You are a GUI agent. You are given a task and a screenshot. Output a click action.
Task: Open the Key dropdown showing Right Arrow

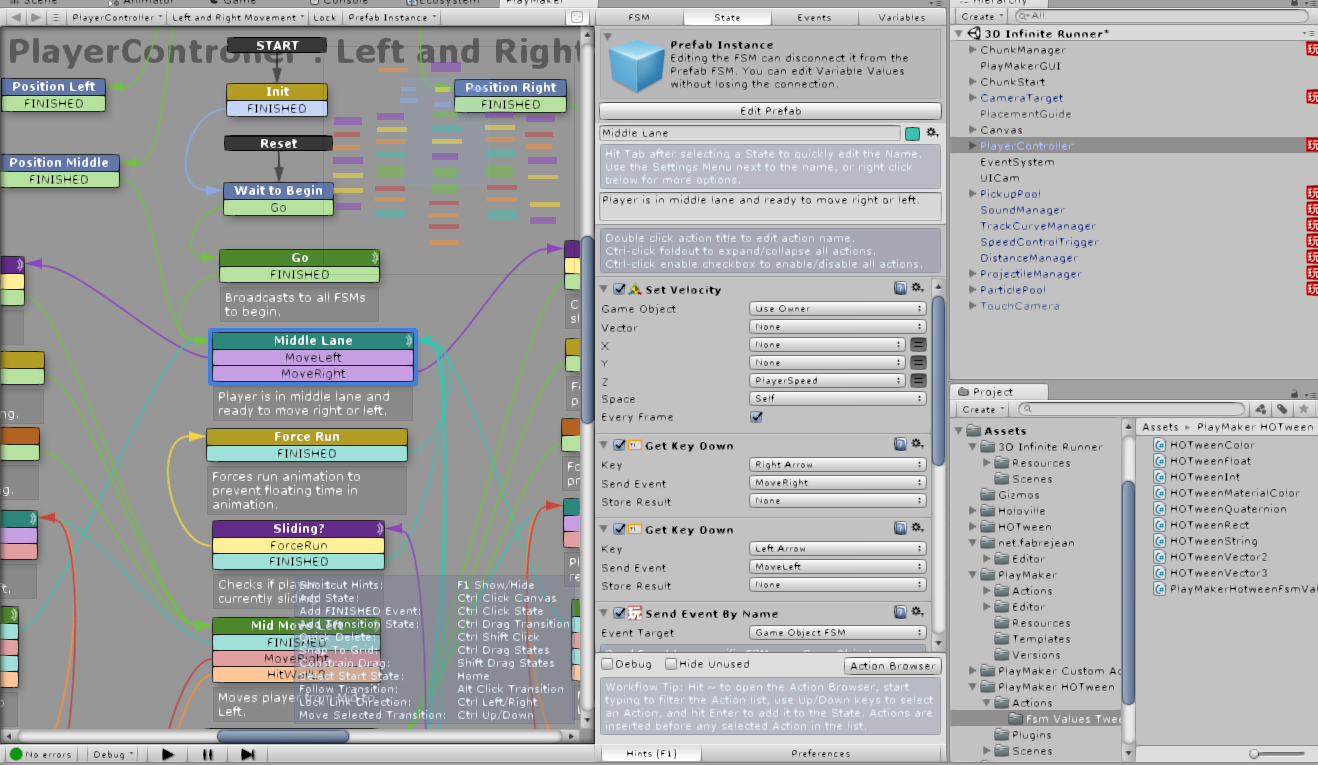click(836, 465)
